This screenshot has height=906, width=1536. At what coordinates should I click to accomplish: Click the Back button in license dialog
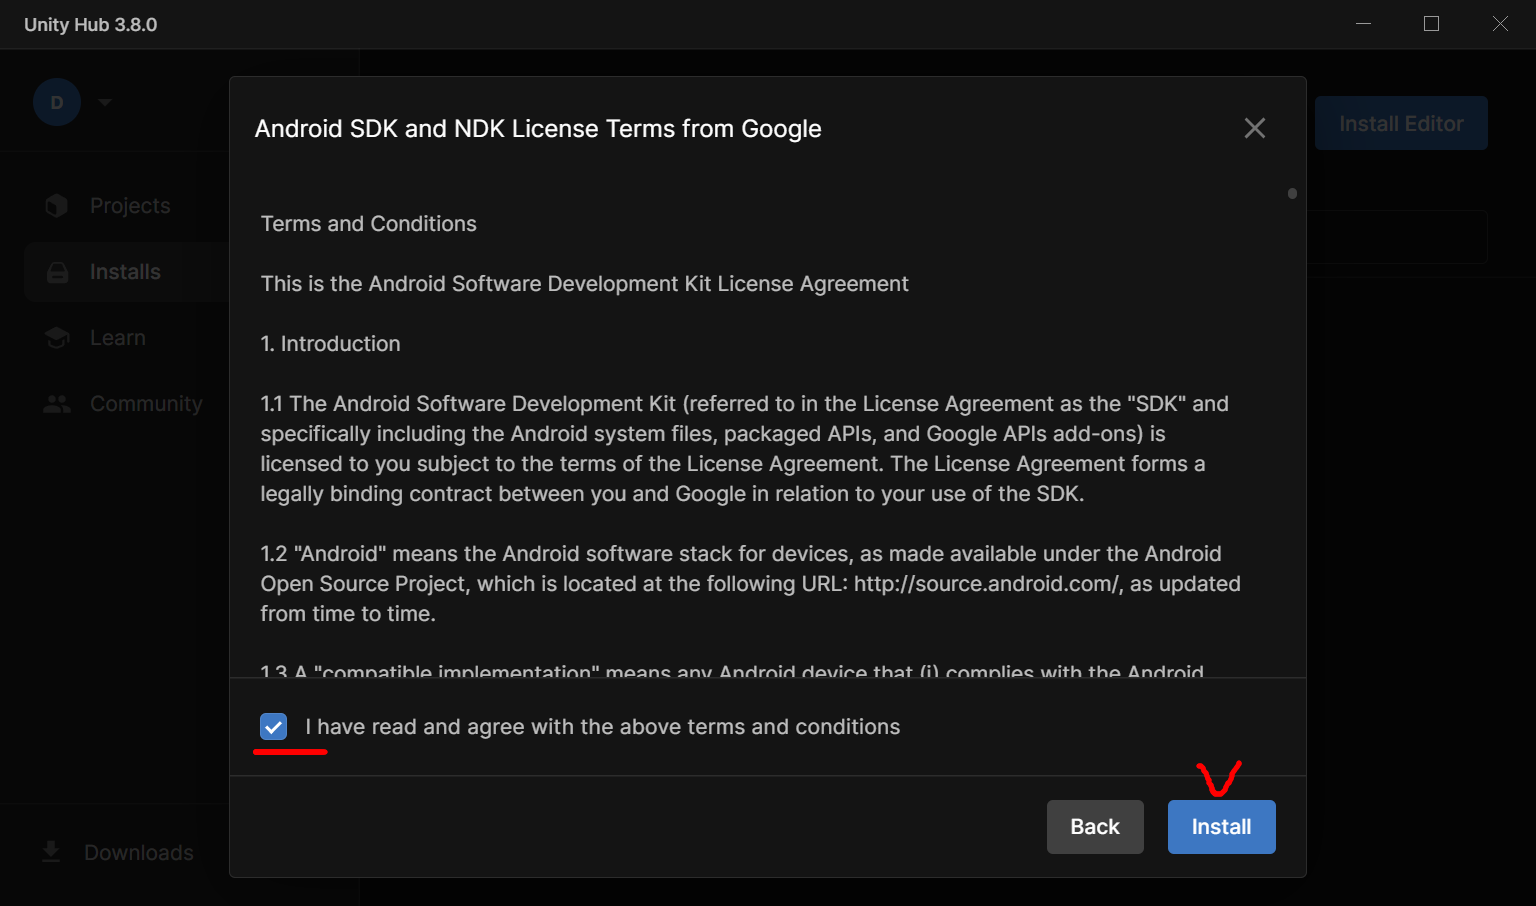point(1095,827)
